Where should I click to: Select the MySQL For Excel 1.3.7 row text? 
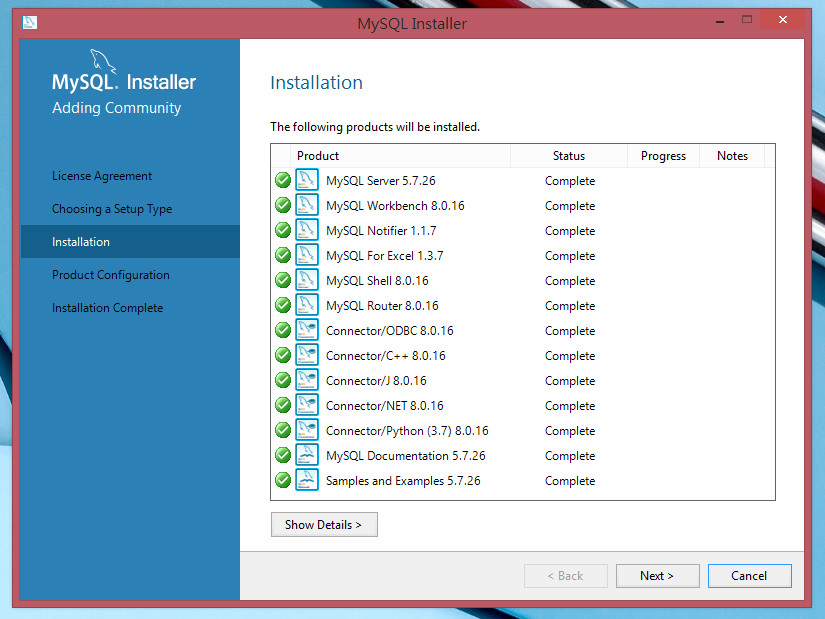click(385, 256)
